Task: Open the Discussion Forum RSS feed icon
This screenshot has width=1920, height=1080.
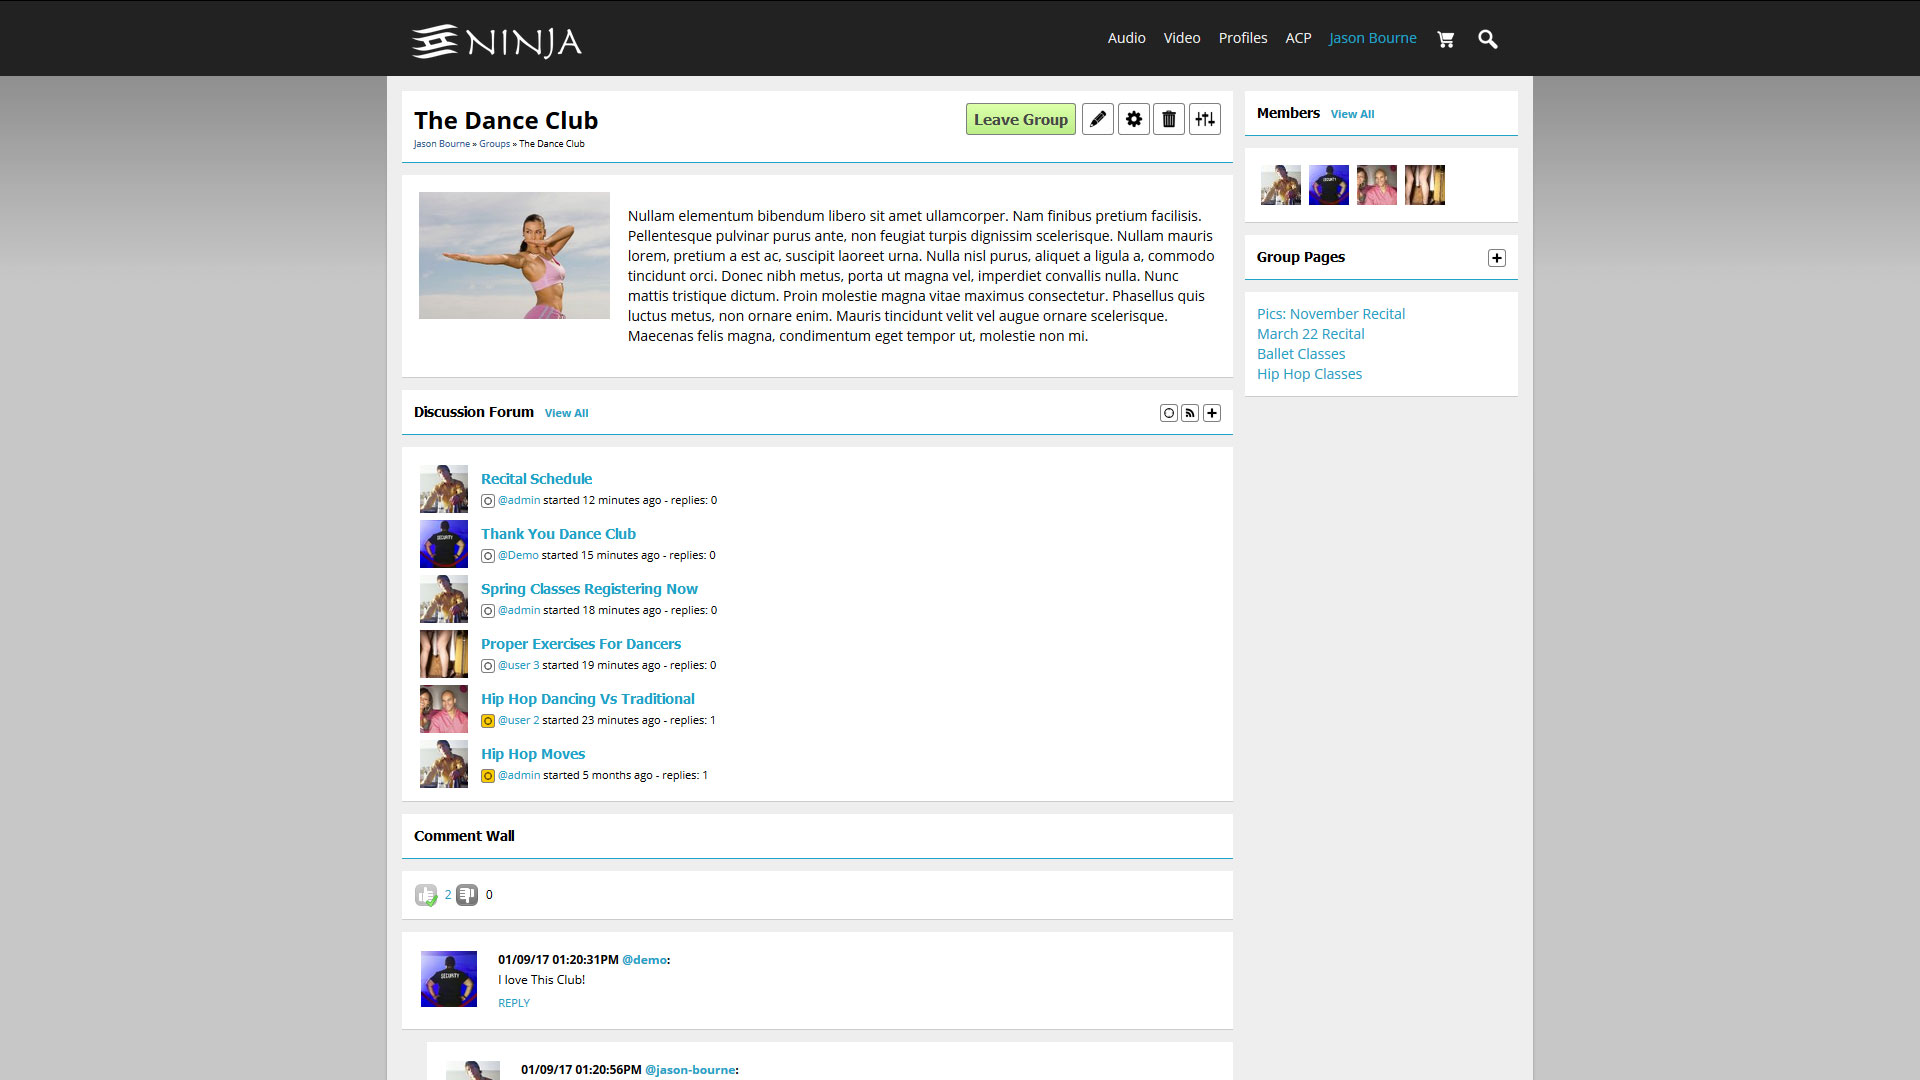Action: pos(1190,413)
